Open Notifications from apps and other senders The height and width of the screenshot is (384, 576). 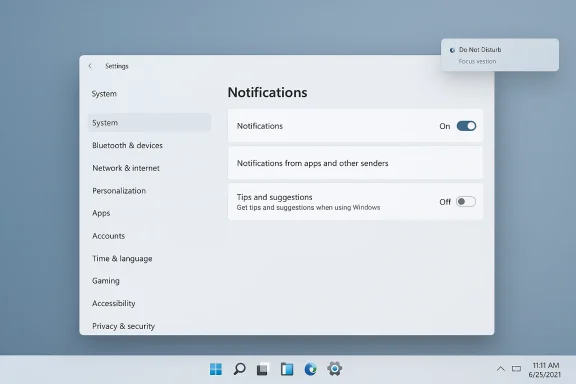pyautogui.click(x=355, y=163)
